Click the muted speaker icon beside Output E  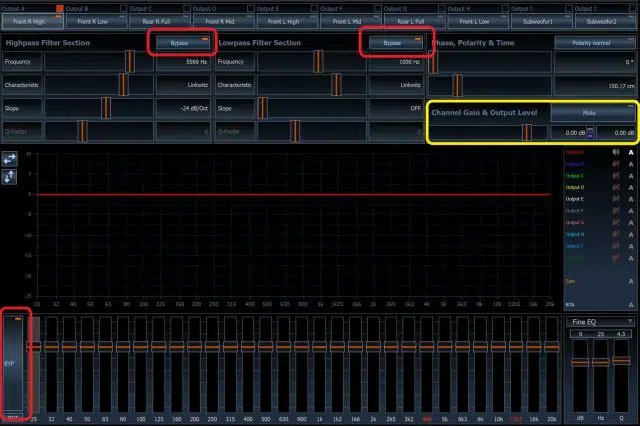pyautogui.click(x=616, y=199)
